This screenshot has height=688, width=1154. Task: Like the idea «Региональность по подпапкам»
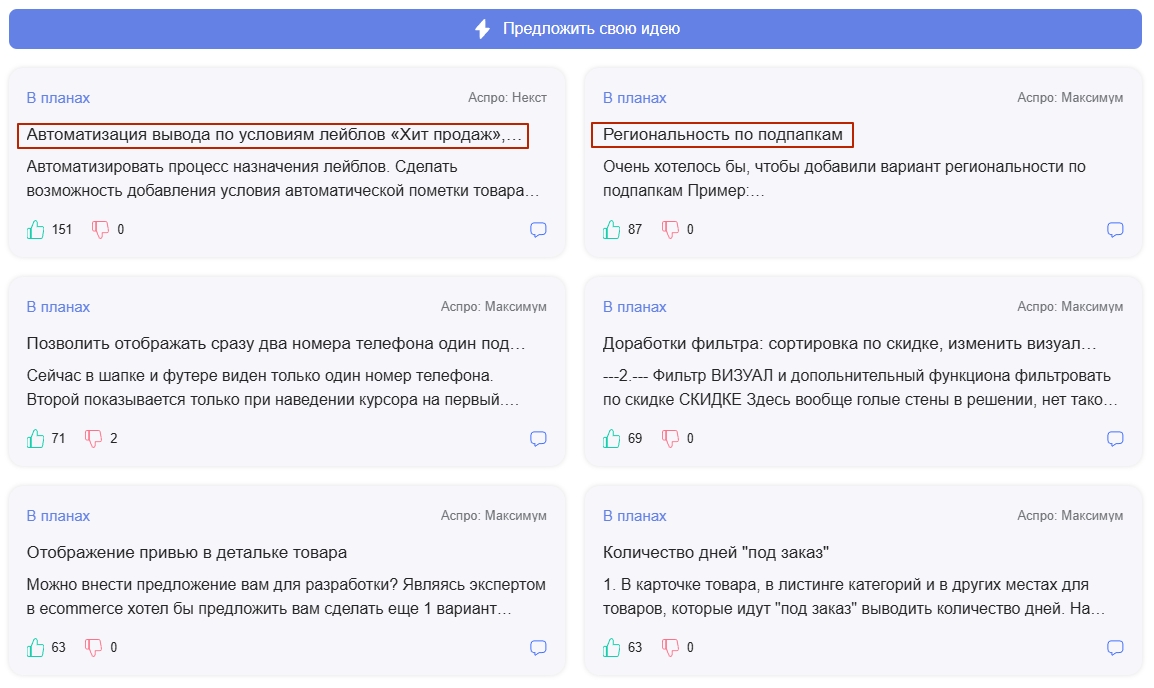tap(609, 229)
